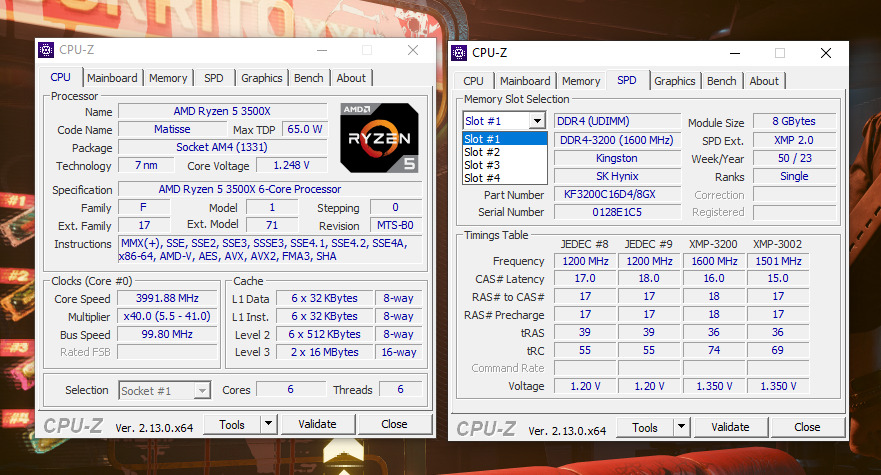Open the Mainboard tab in the left CPU-Z window
This screenshot has height=475, width=881.
pyautogui.click(x=112, y=78)
